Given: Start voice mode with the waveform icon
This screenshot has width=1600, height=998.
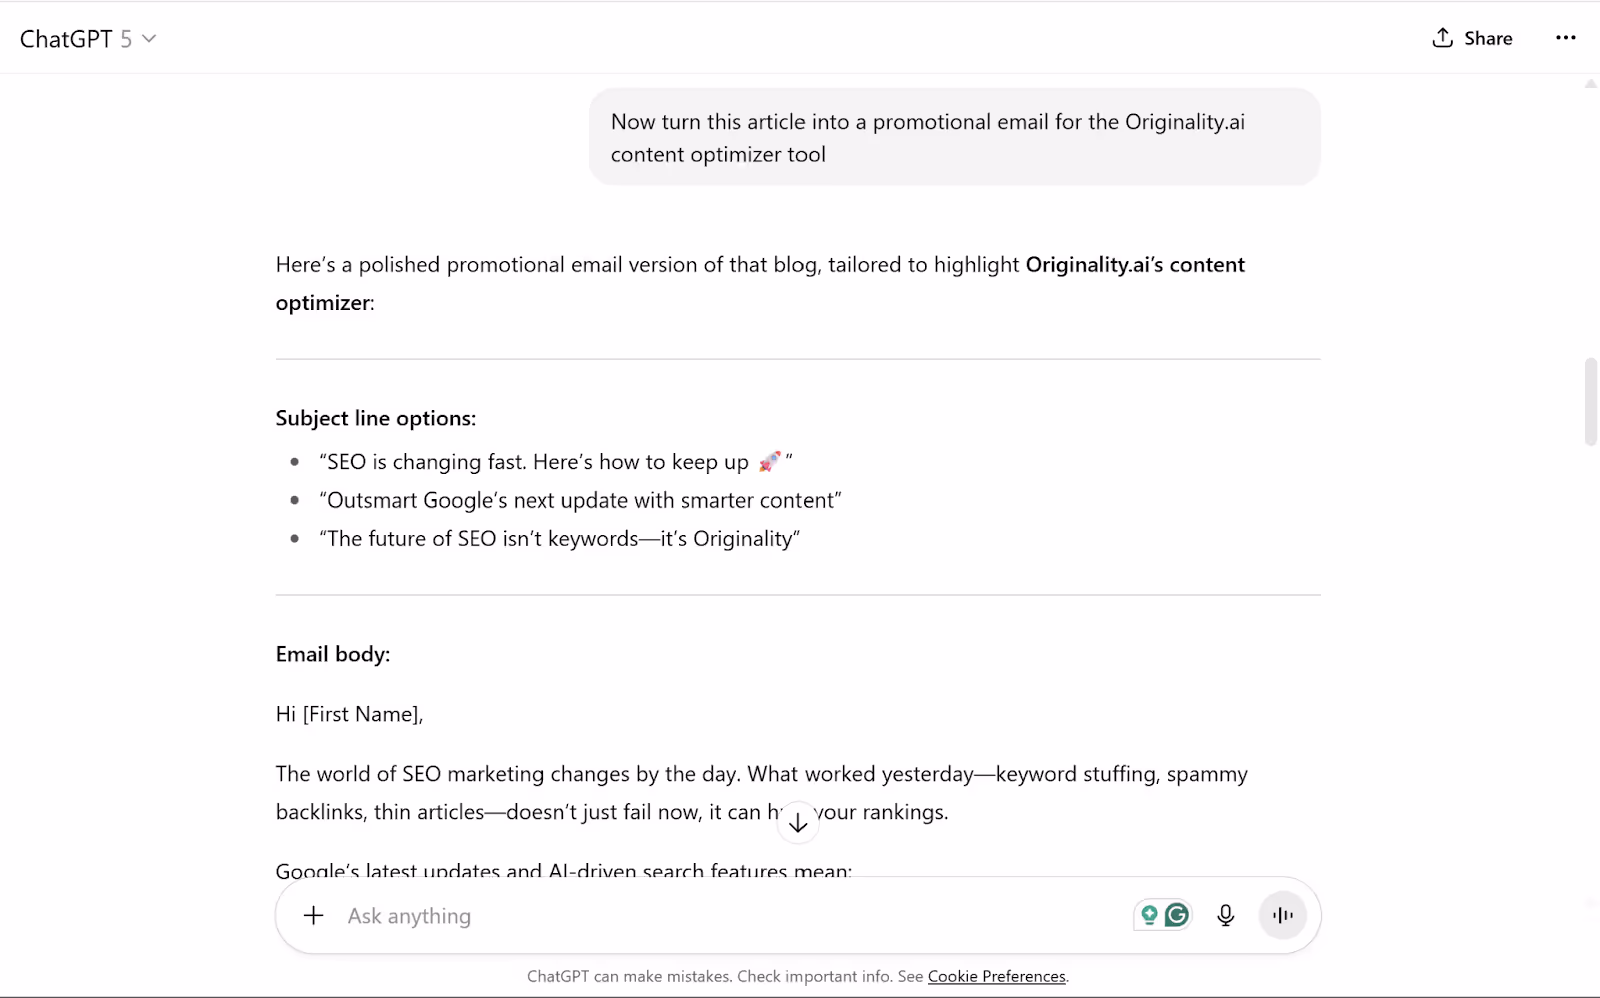Looking at the screenshot, I should [1282, 915].
